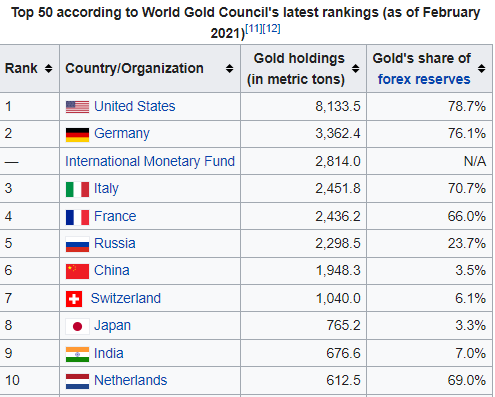Click the India flag icon
Viewport: 495px width, 397px height.
(x=77, y=354)
